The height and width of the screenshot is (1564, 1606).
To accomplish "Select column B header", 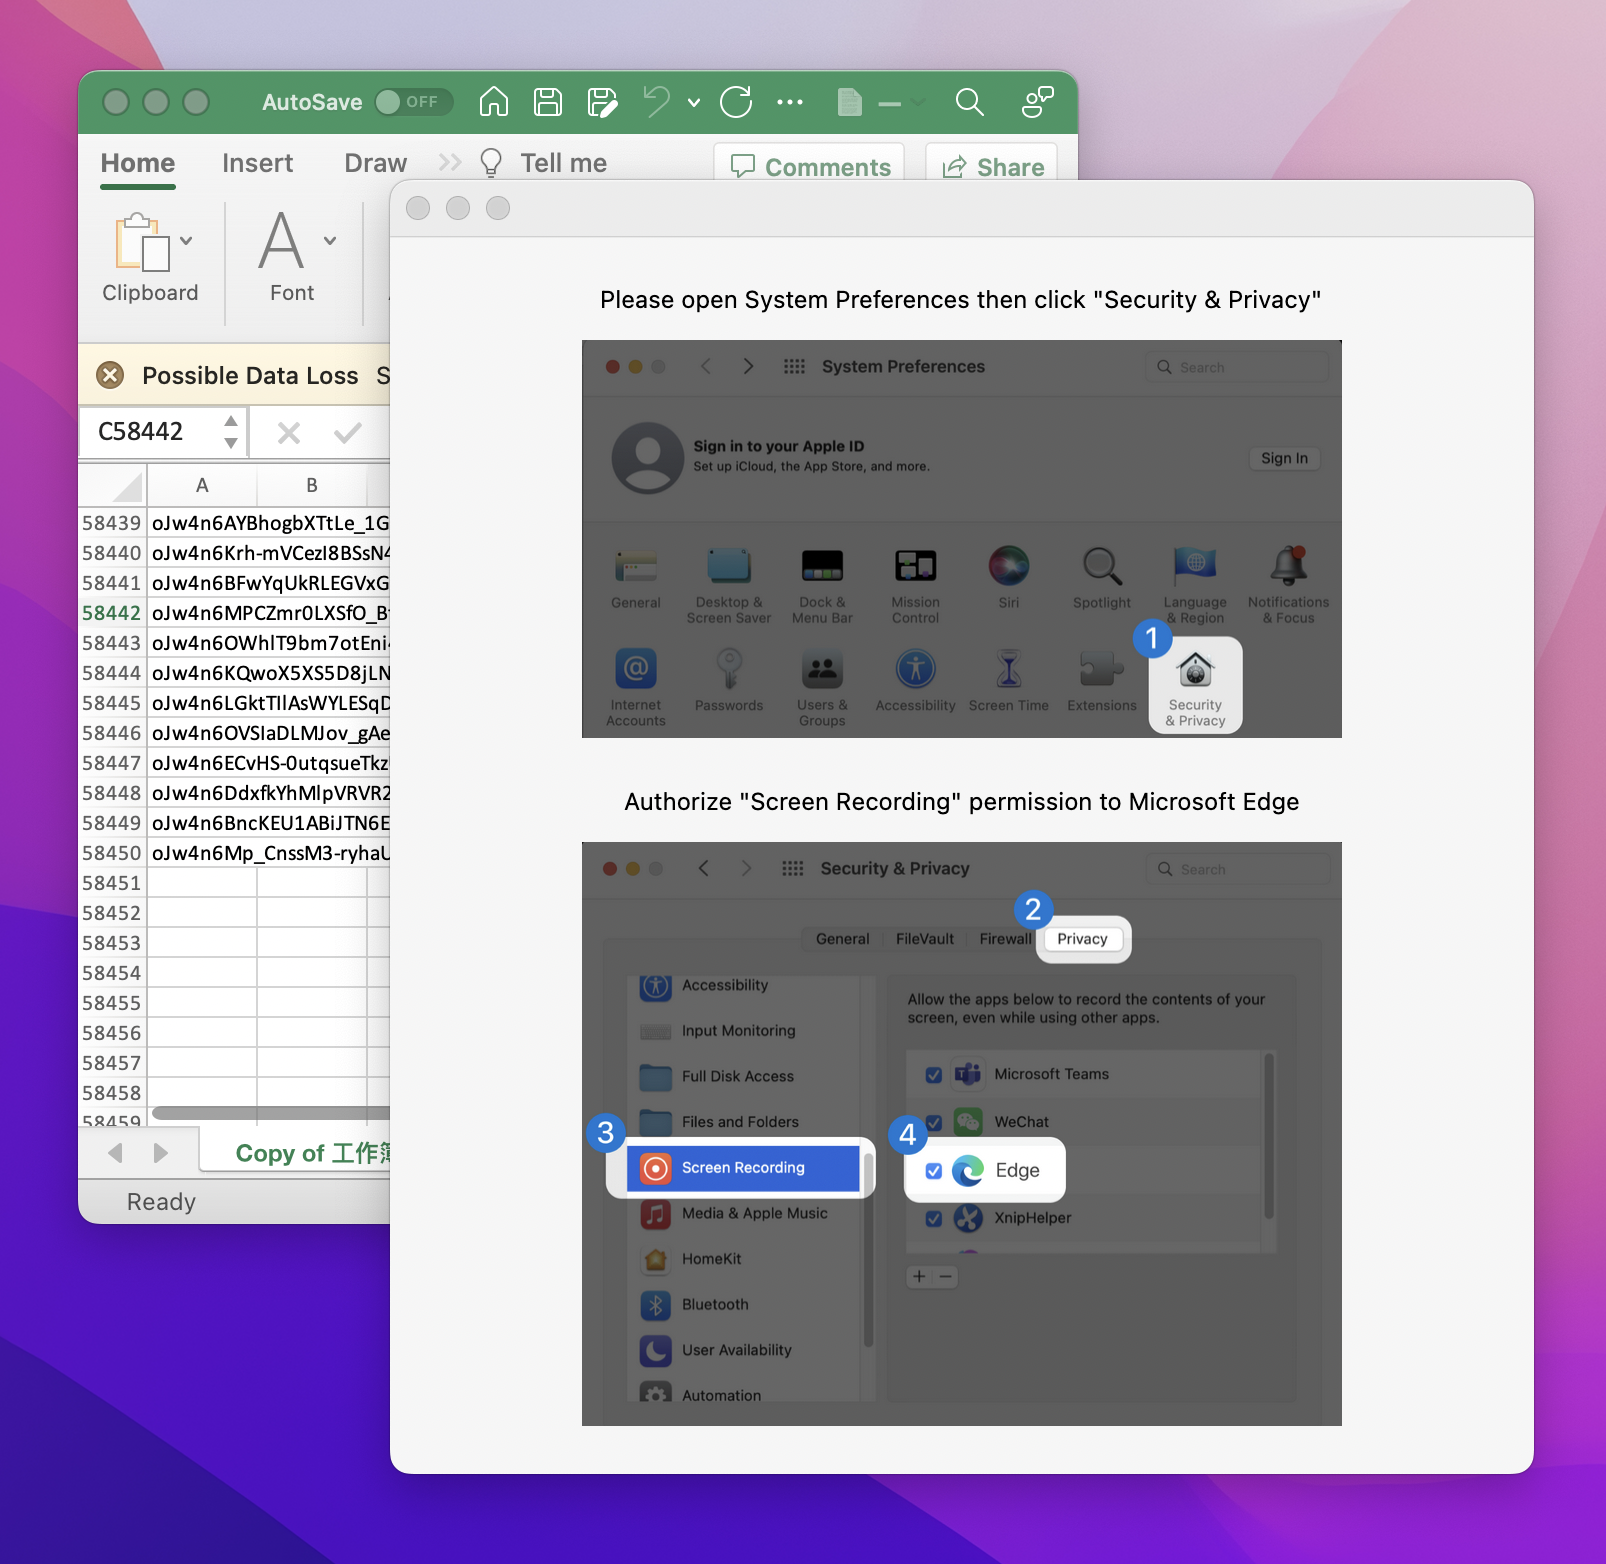I will pos(312,486).
